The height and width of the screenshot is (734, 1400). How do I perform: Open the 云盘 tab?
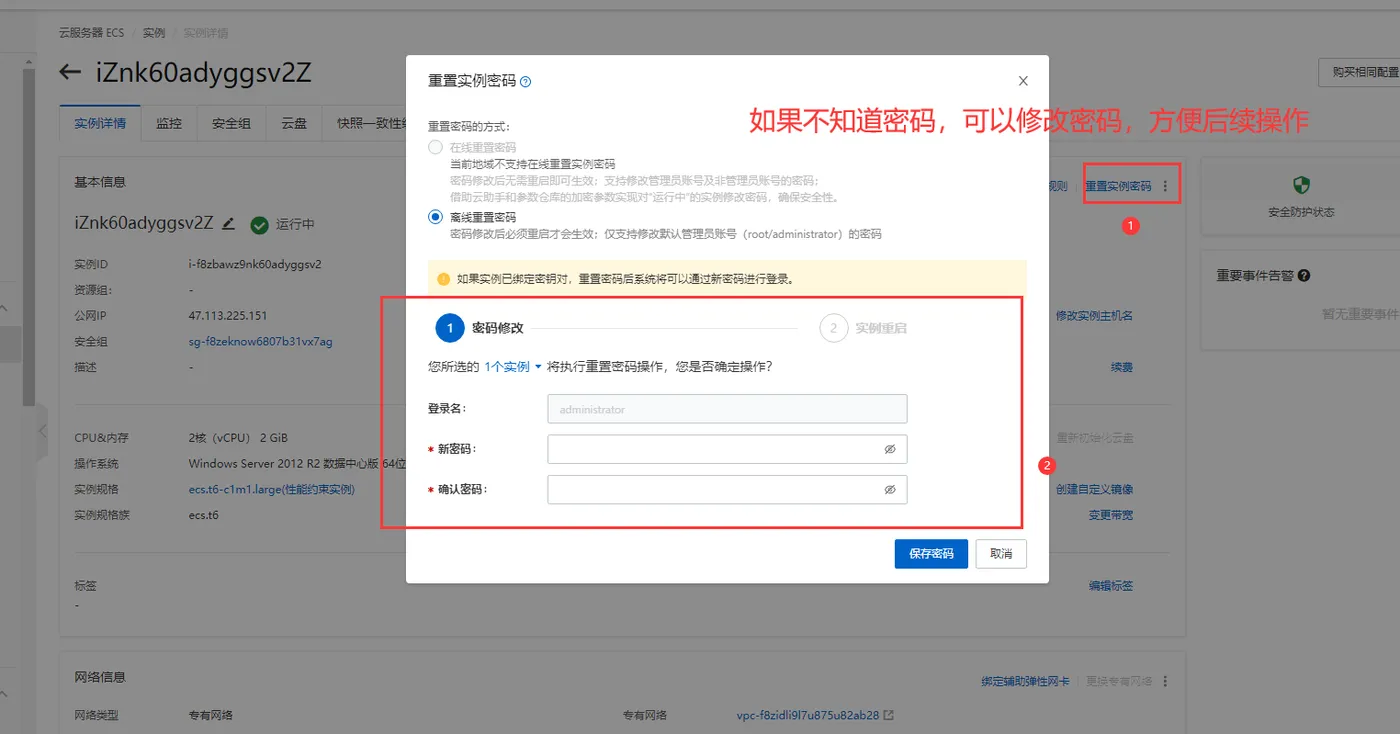pyautogui.click(x=293, y=124)
